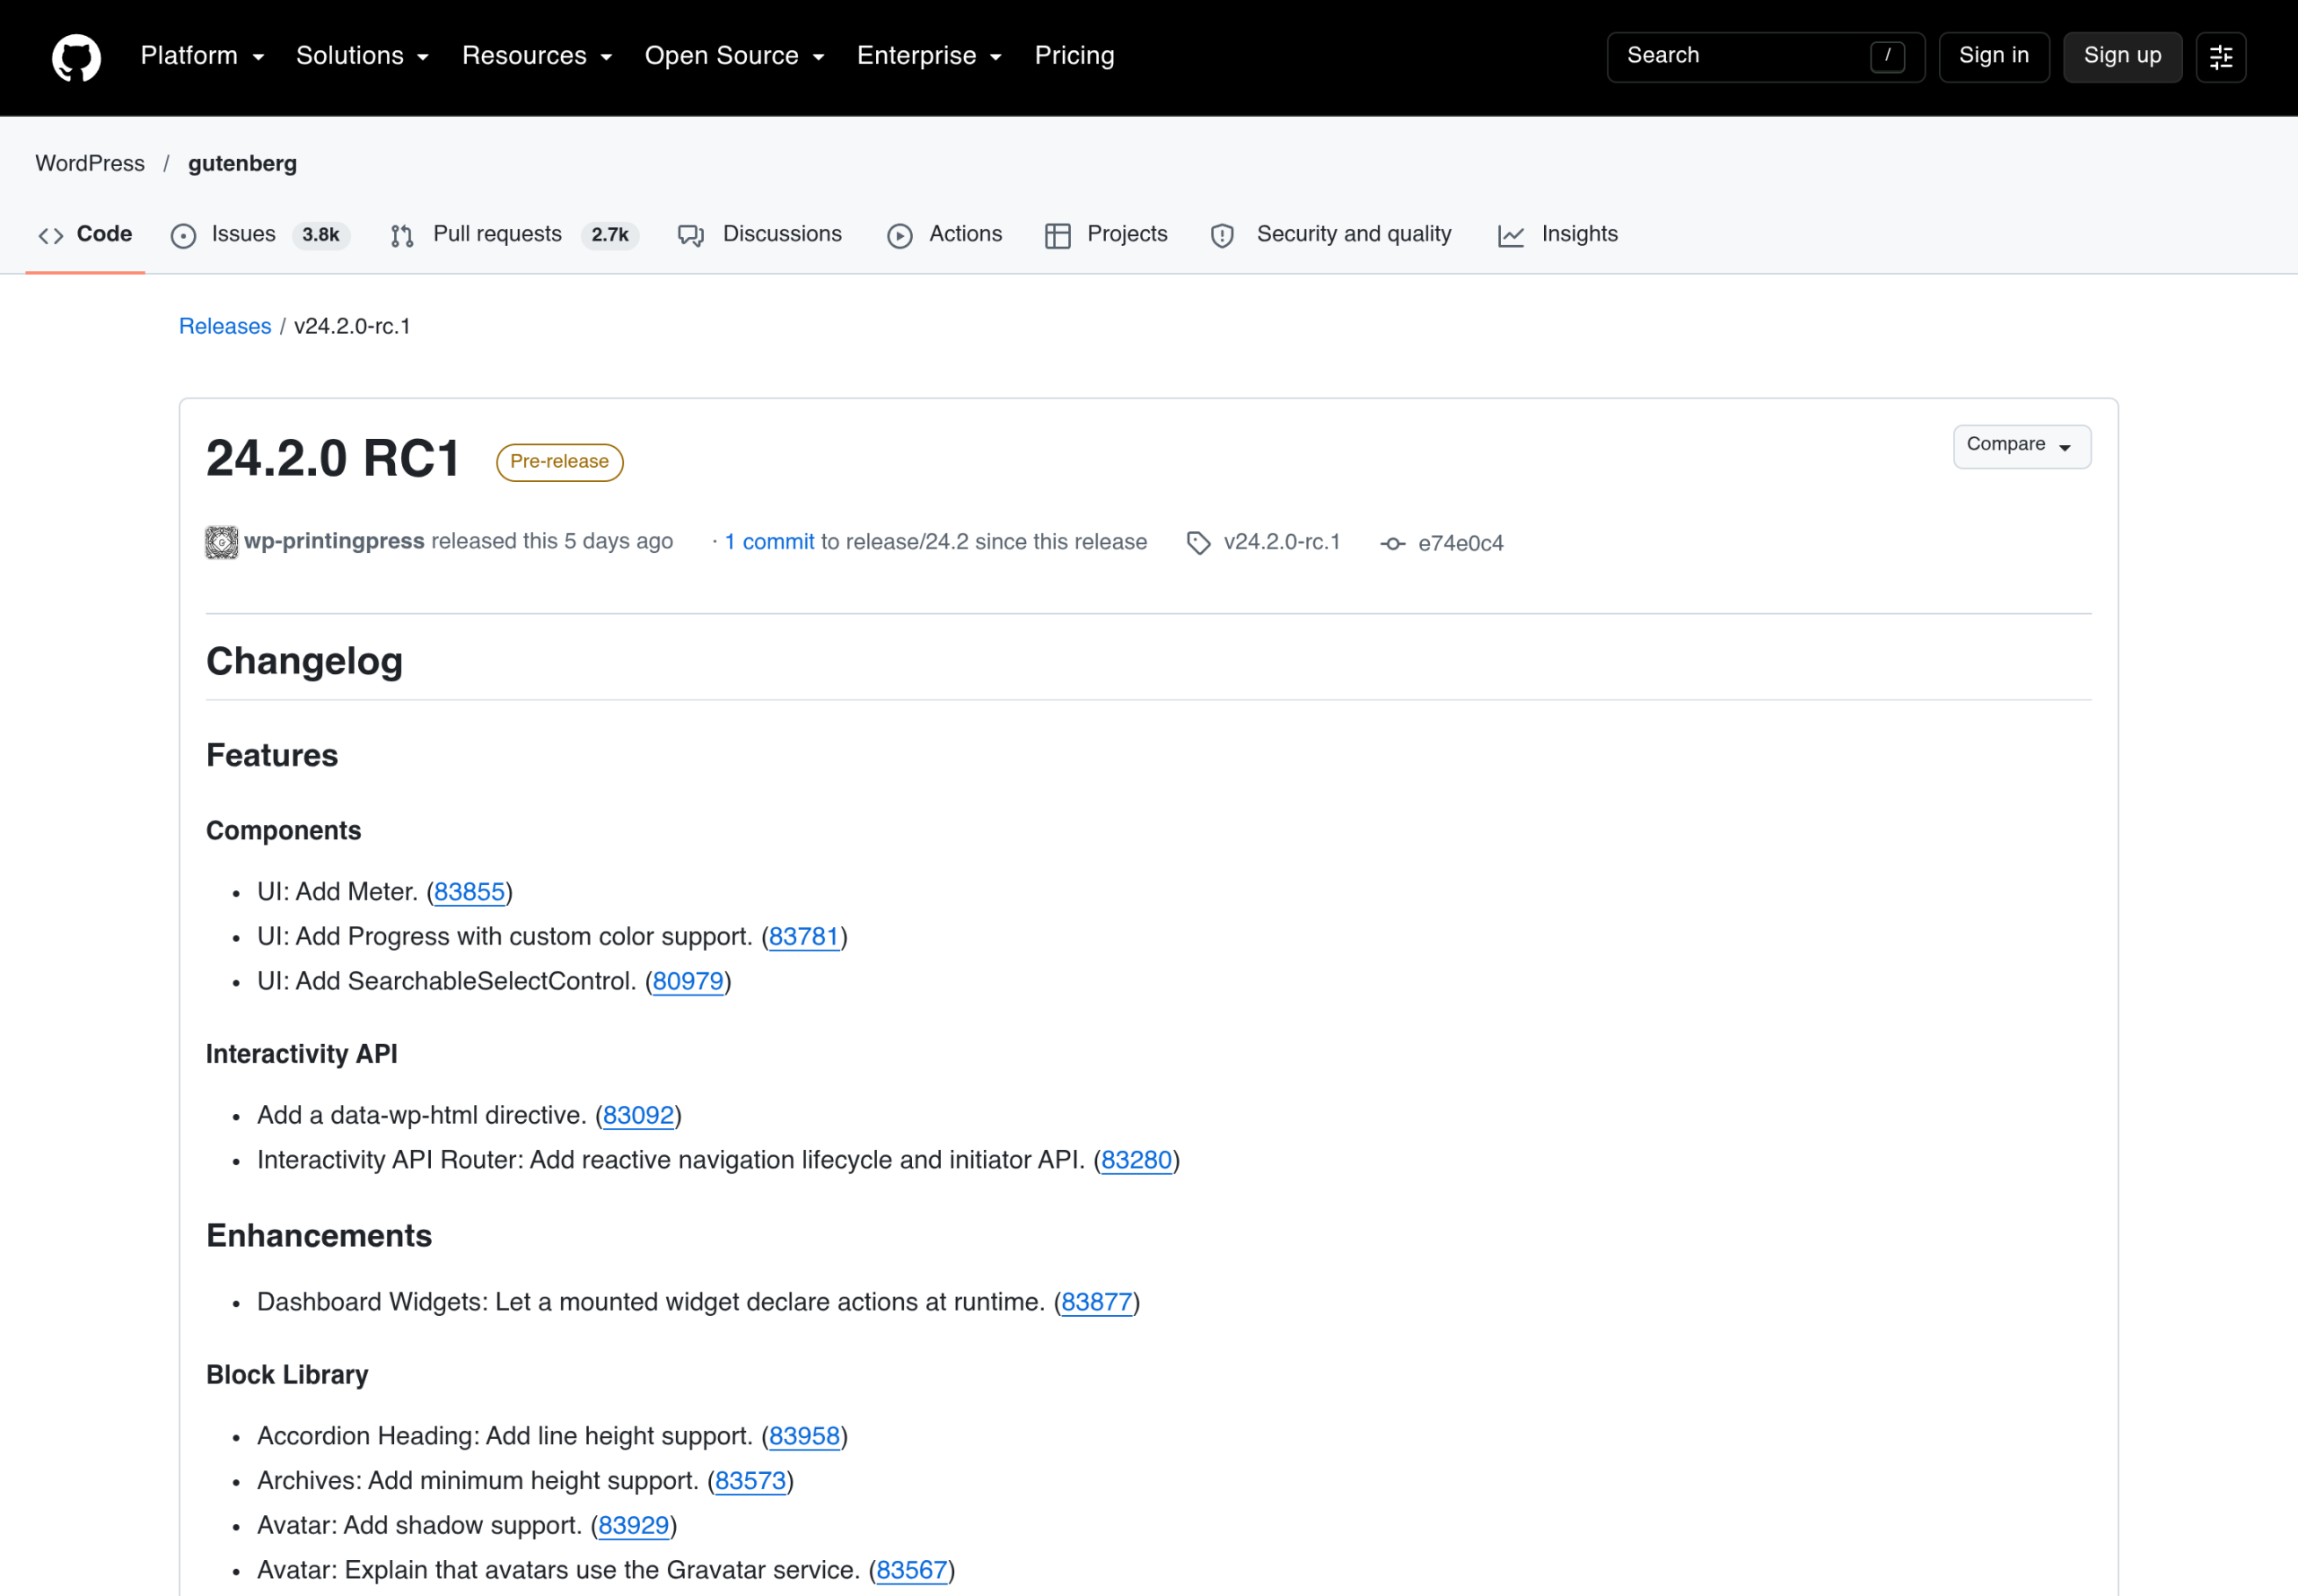Switch to the Issues tab
The image size is (2298, 1596).
pyautogui.click(x=261, y=235)
